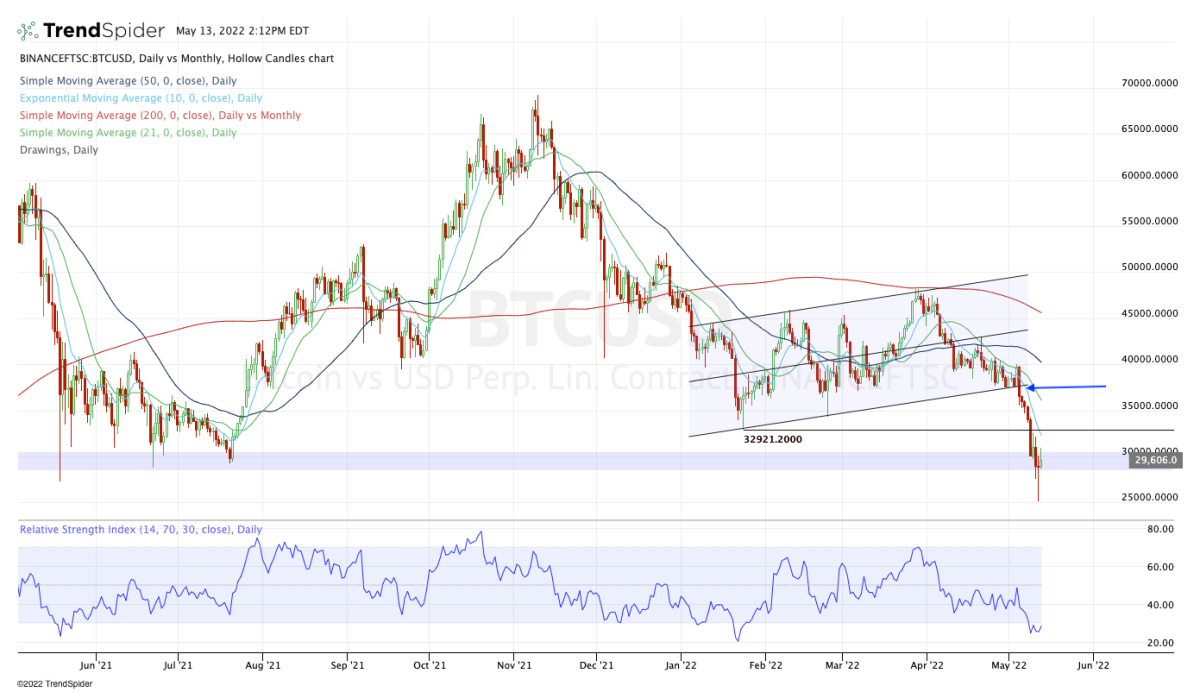This screenshot has height=692, width=1200.
Task: Click the Nov '21 date axis label
Action: pyautogui.click(x=512, y=663)
